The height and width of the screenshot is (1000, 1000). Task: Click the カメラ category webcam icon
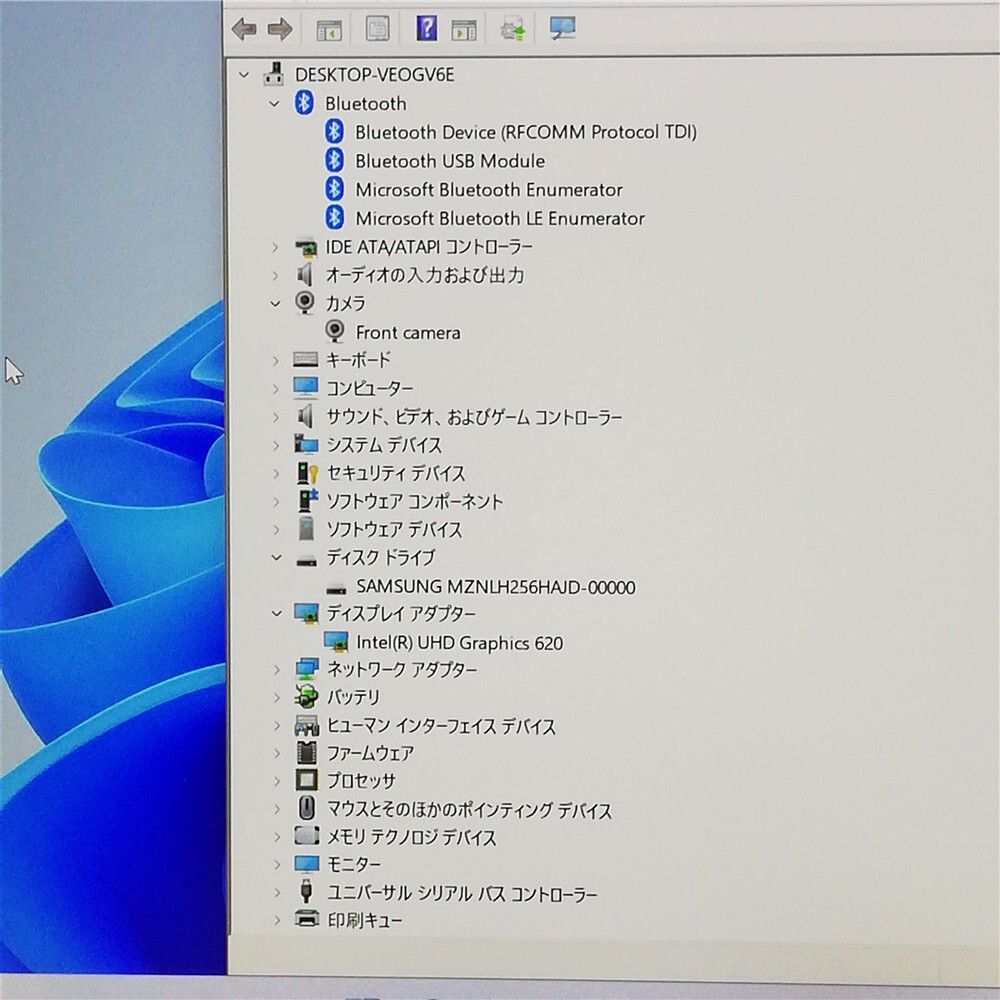[x=305, y=302]
